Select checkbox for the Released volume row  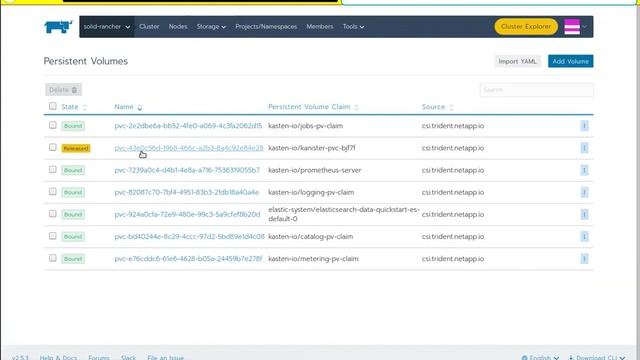(x=53, y=147)
